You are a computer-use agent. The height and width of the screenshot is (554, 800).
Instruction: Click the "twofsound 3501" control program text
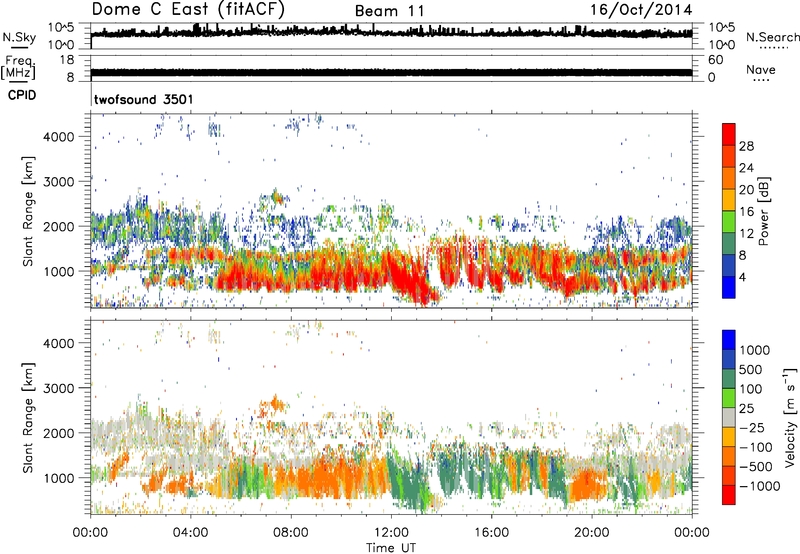143,99
